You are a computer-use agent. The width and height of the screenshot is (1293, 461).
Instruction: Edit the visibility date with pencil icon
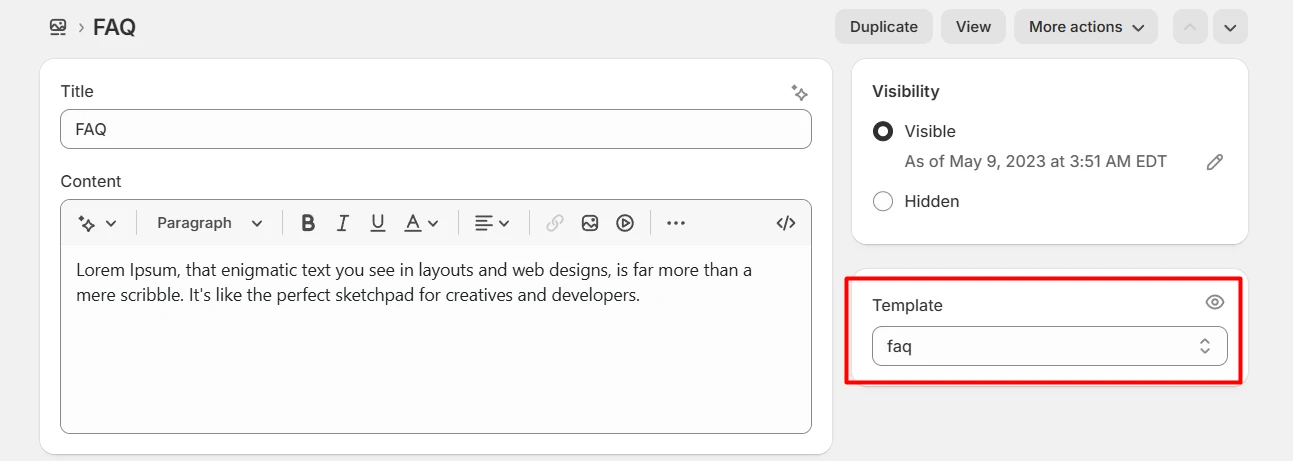[1215, 162]
